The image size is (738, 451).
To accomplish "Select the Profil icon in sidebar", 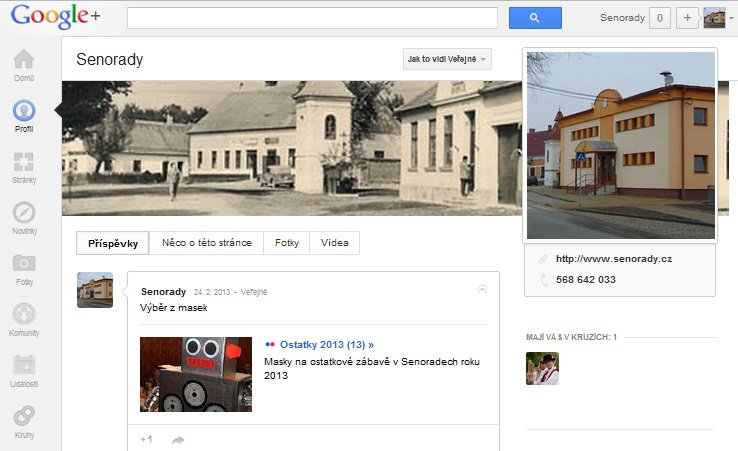I will pos(24,112).
